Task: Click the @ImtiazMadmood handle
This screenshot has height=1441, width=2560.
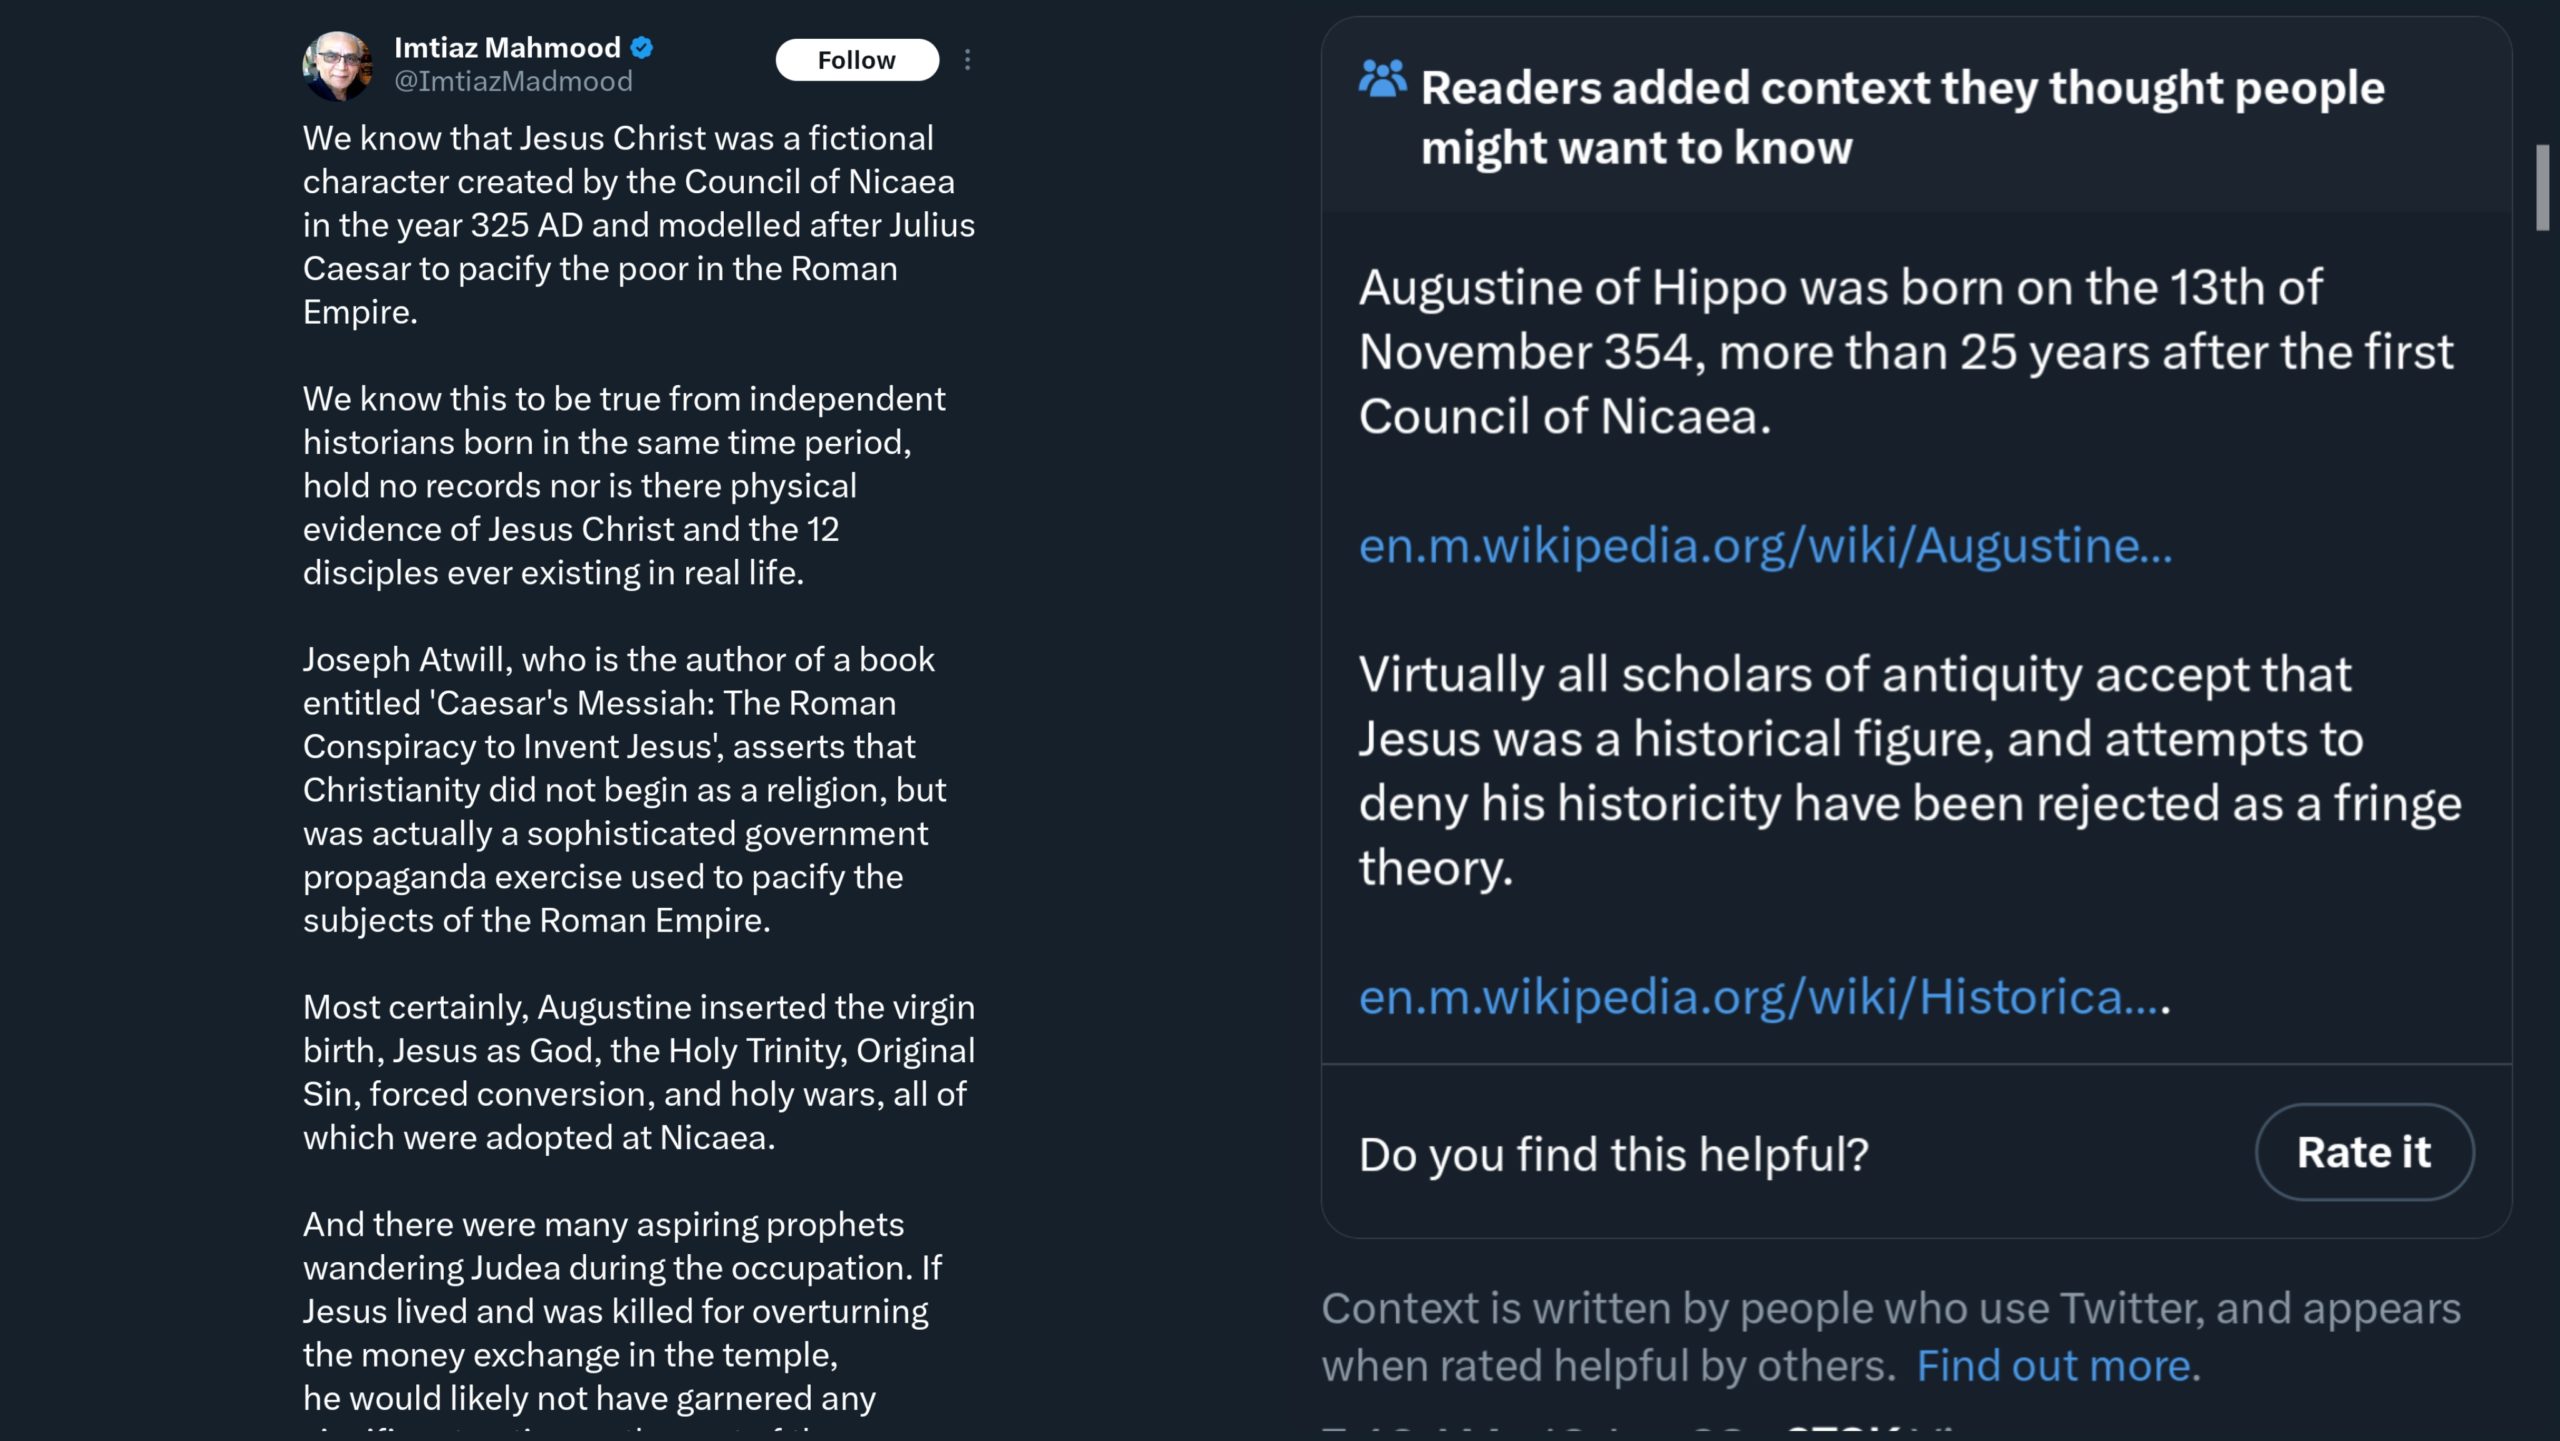Action: tap(513, 82)
